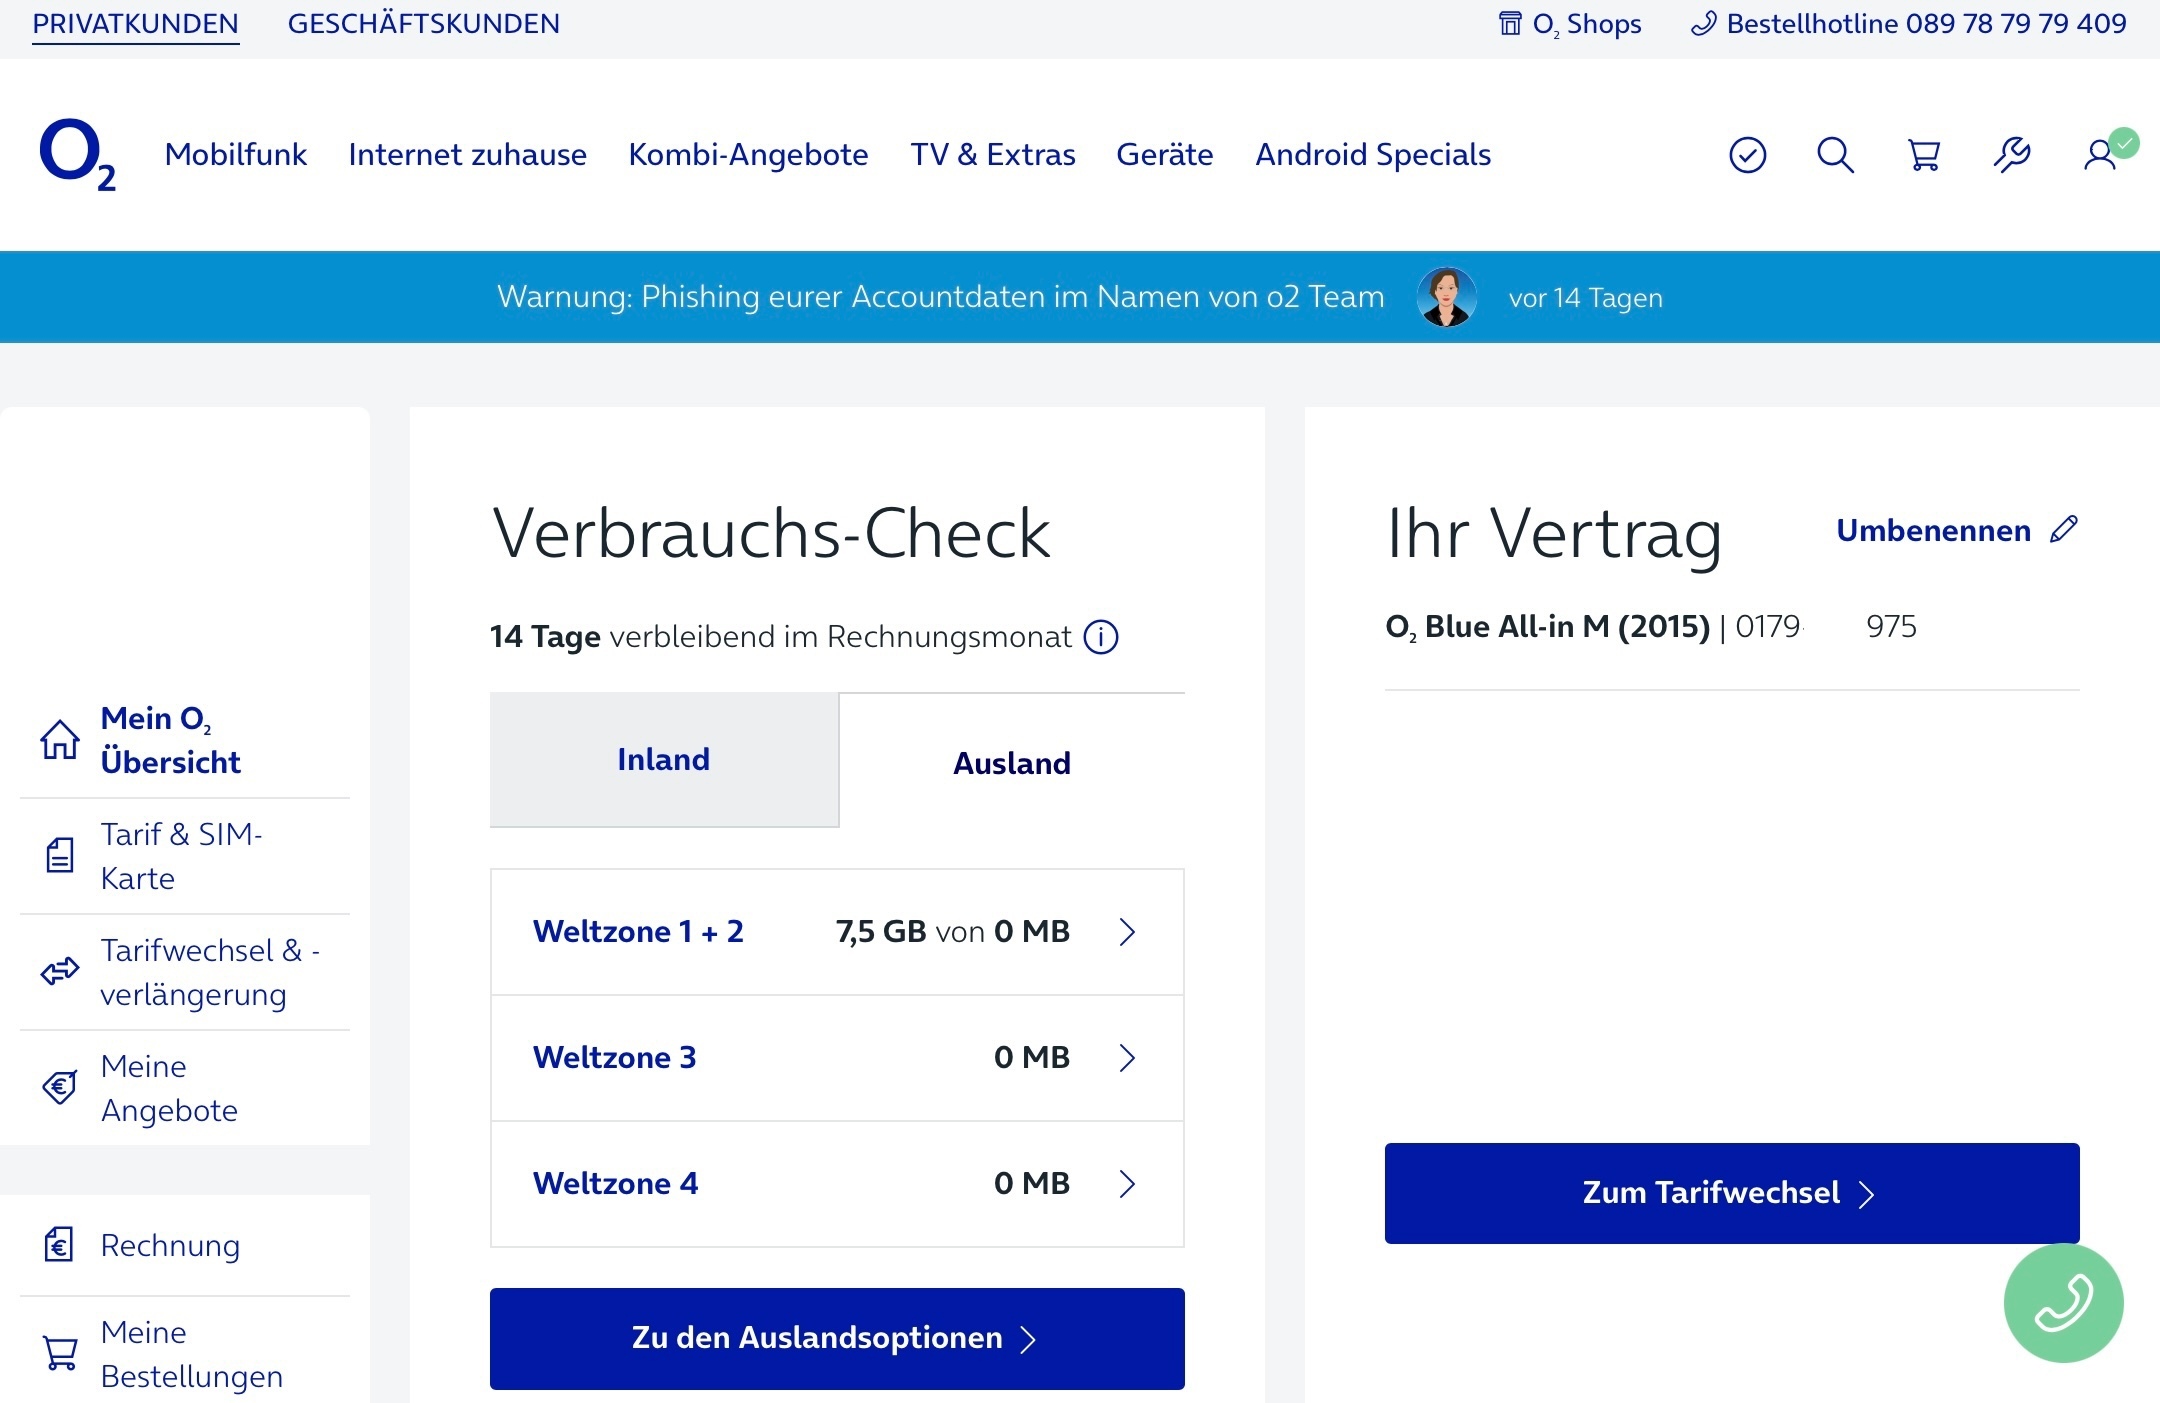Screen dimensions: 2160x1403
Task: Click the O2 logo
Action: (77, 155)
